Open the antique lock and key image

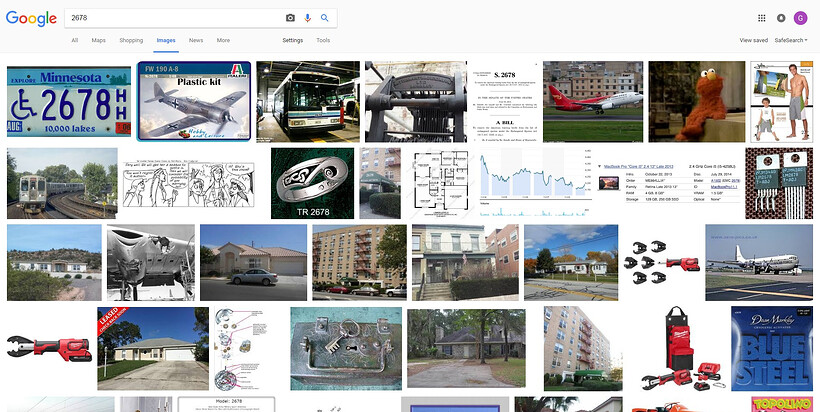pos(346,348)
